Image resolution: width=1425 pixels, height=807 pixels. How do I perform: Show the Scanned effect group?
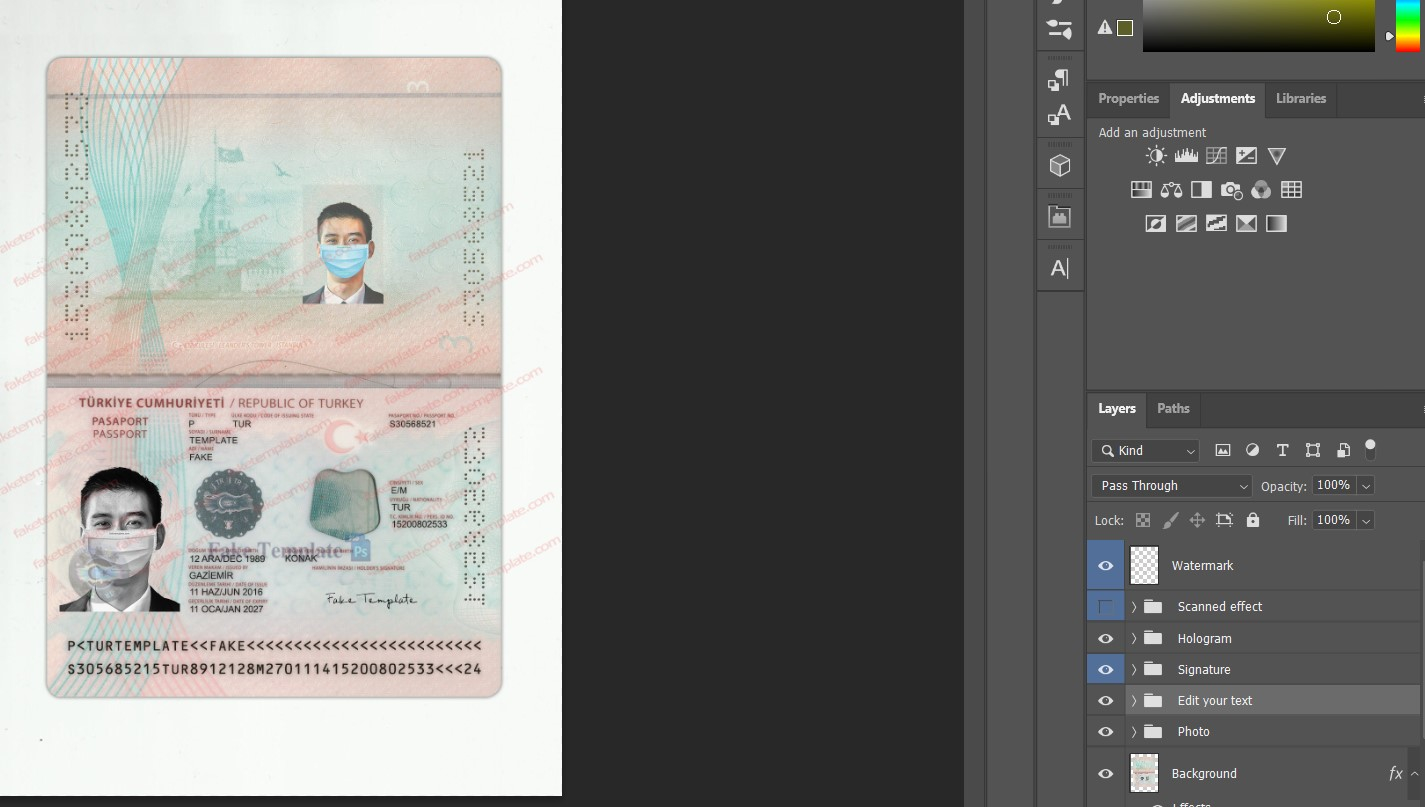click(1105, 606)
